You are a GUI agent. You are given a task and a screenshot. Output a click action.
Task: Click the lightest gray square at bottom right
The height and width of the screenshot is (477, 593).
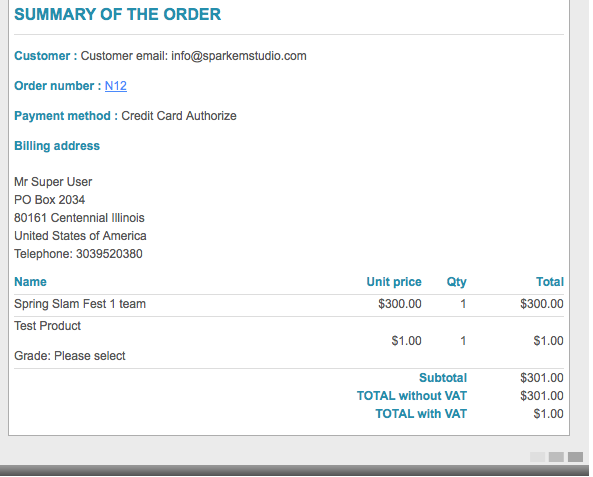click(537, 457)
